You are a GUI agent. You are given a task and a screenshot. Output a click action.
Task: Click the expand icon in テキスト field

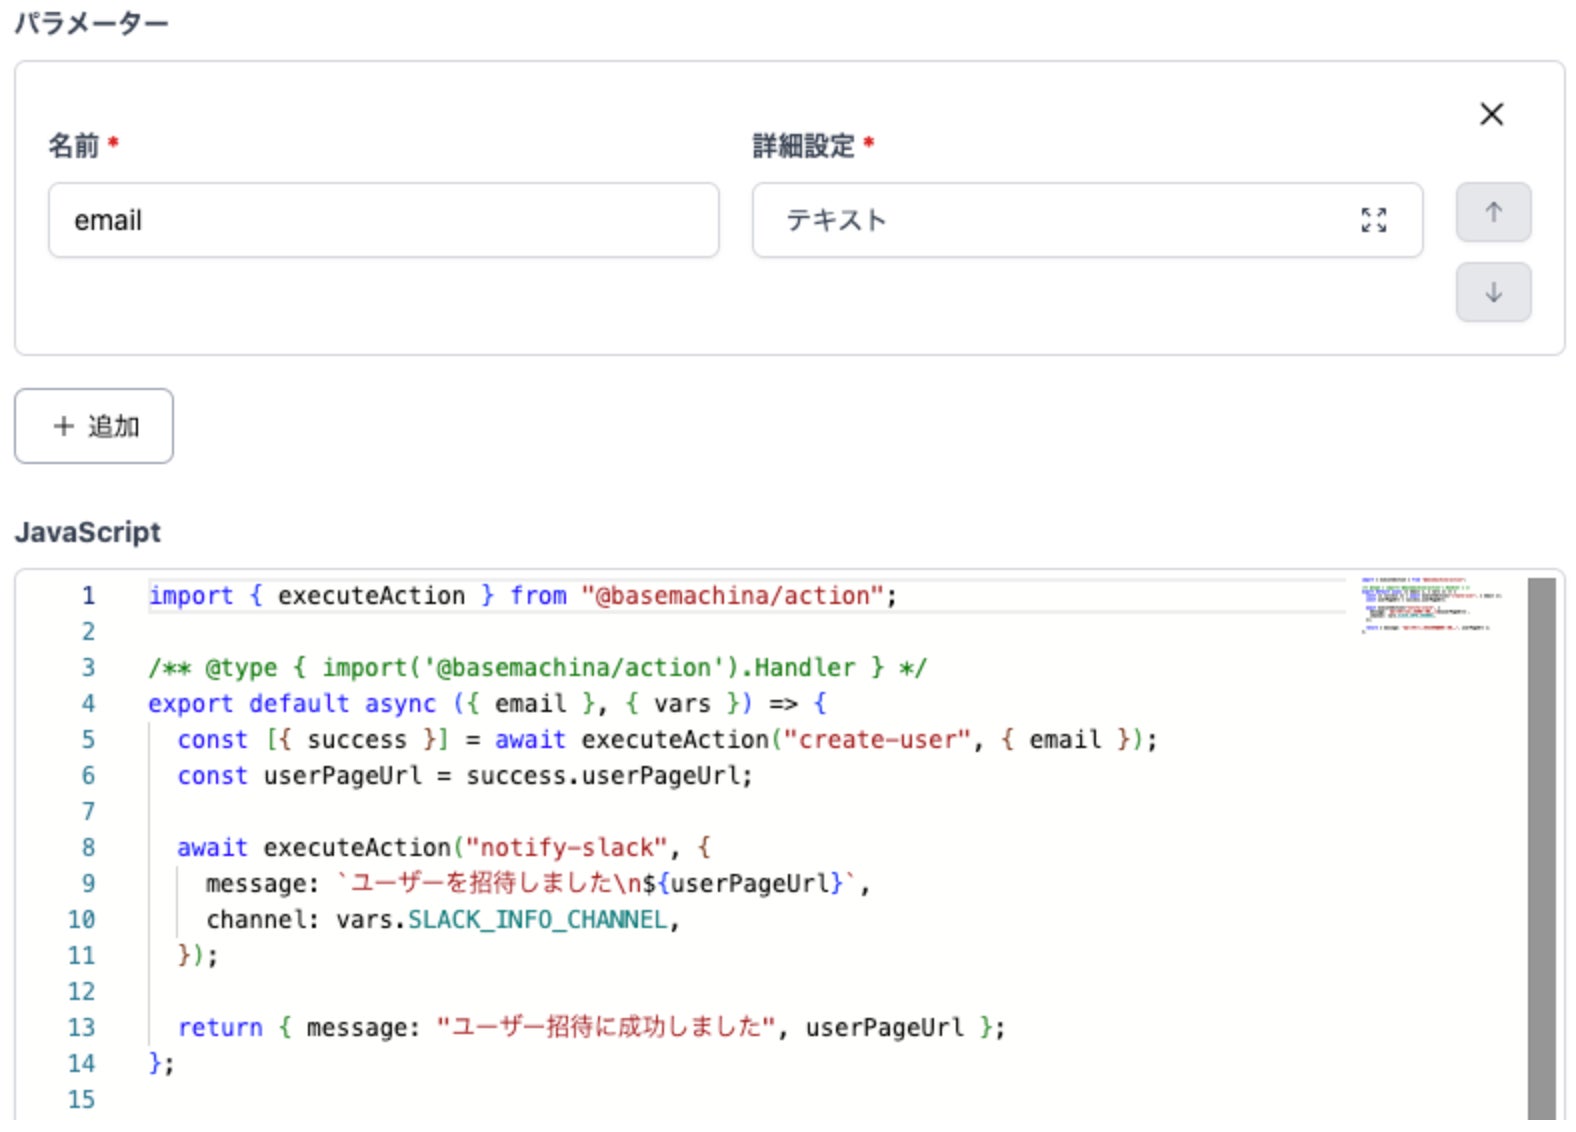(1374, 220)
